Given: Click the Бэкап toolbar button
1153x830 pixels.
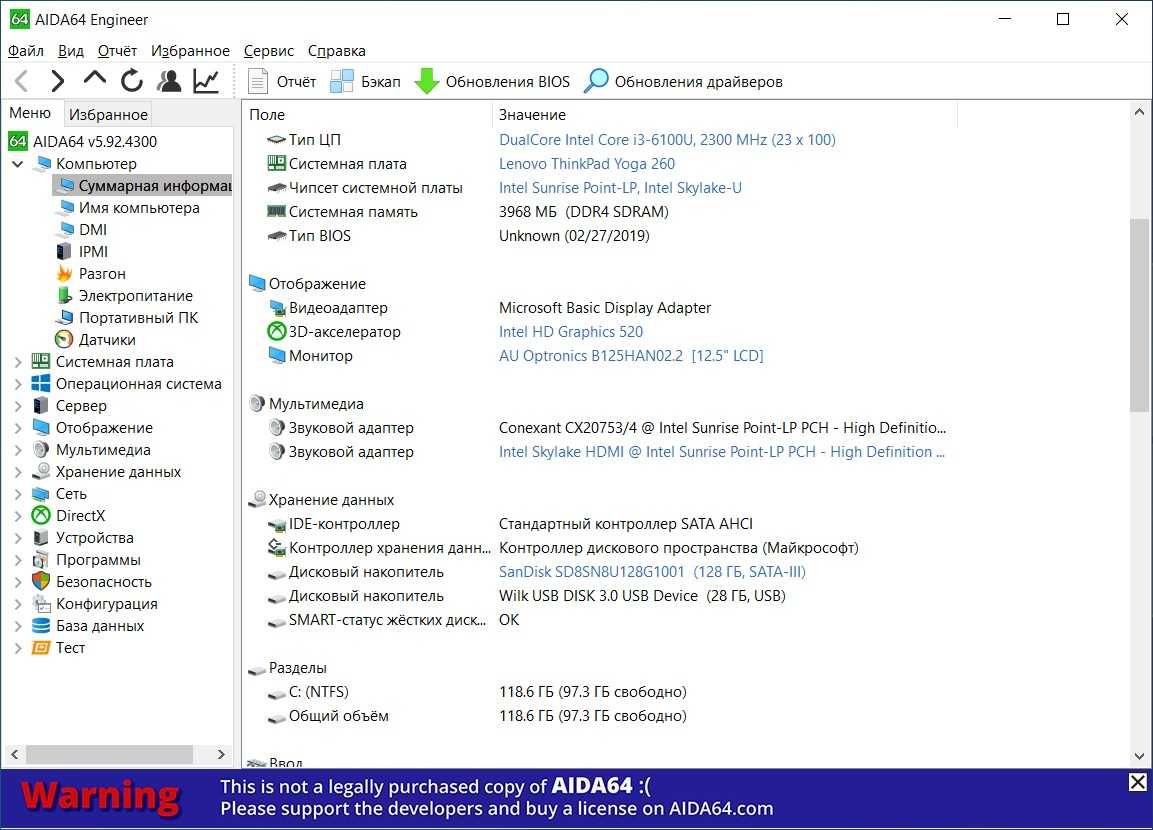Looking at the screenshot, I should click(365, 82).
